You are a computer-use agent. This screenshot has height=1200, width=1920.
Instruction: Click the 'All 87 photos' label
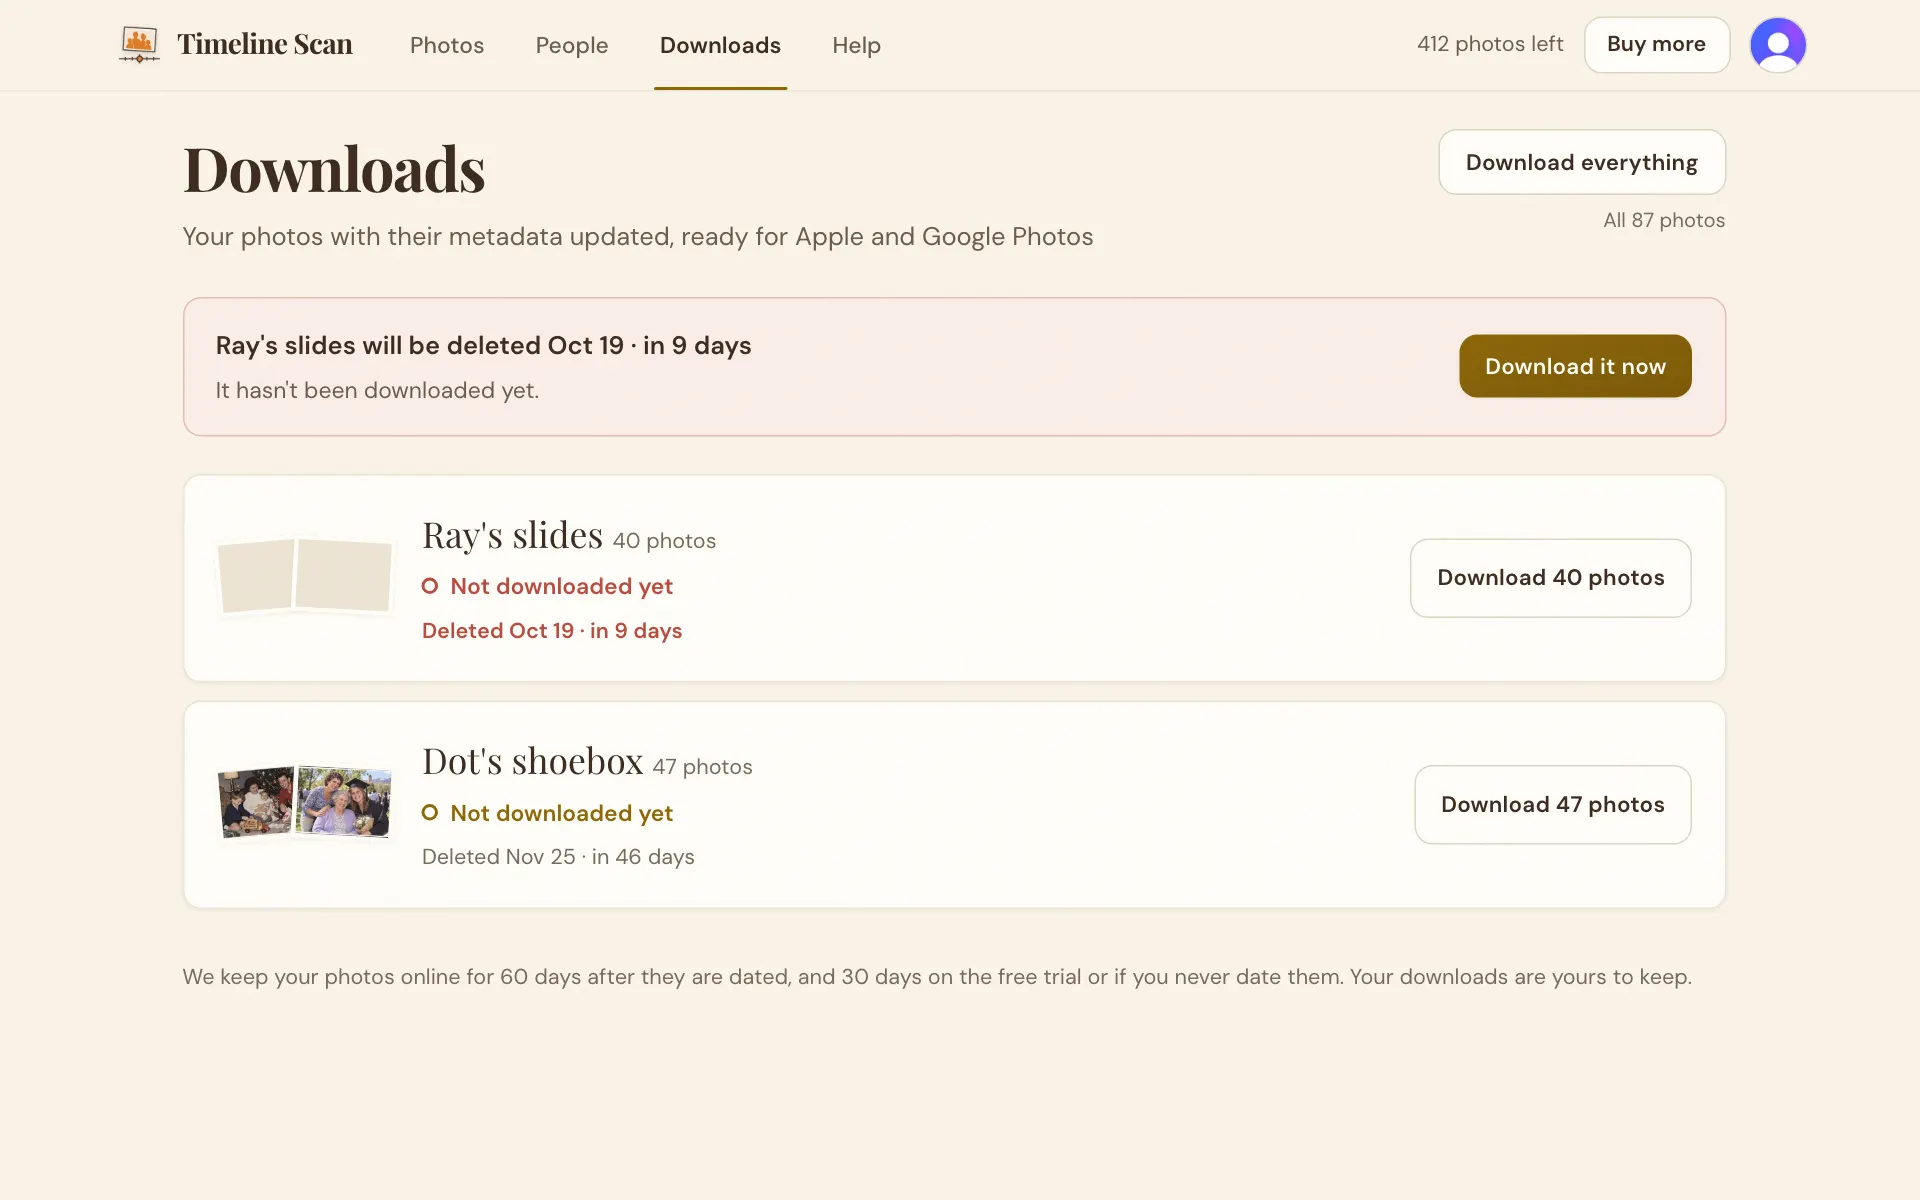pyautogui.click(x=1664, y=220)
